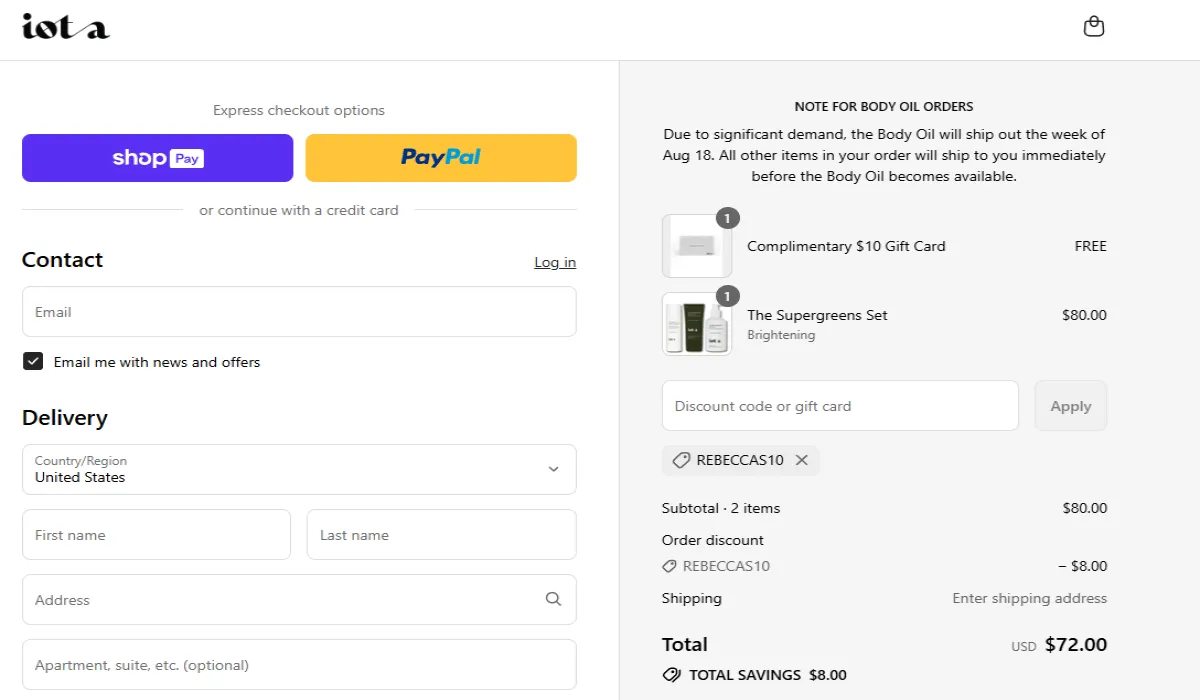Click the 'Express checkout options' text
The height and width of the screenshot is (700, 1200).
[x=299, y=110]
